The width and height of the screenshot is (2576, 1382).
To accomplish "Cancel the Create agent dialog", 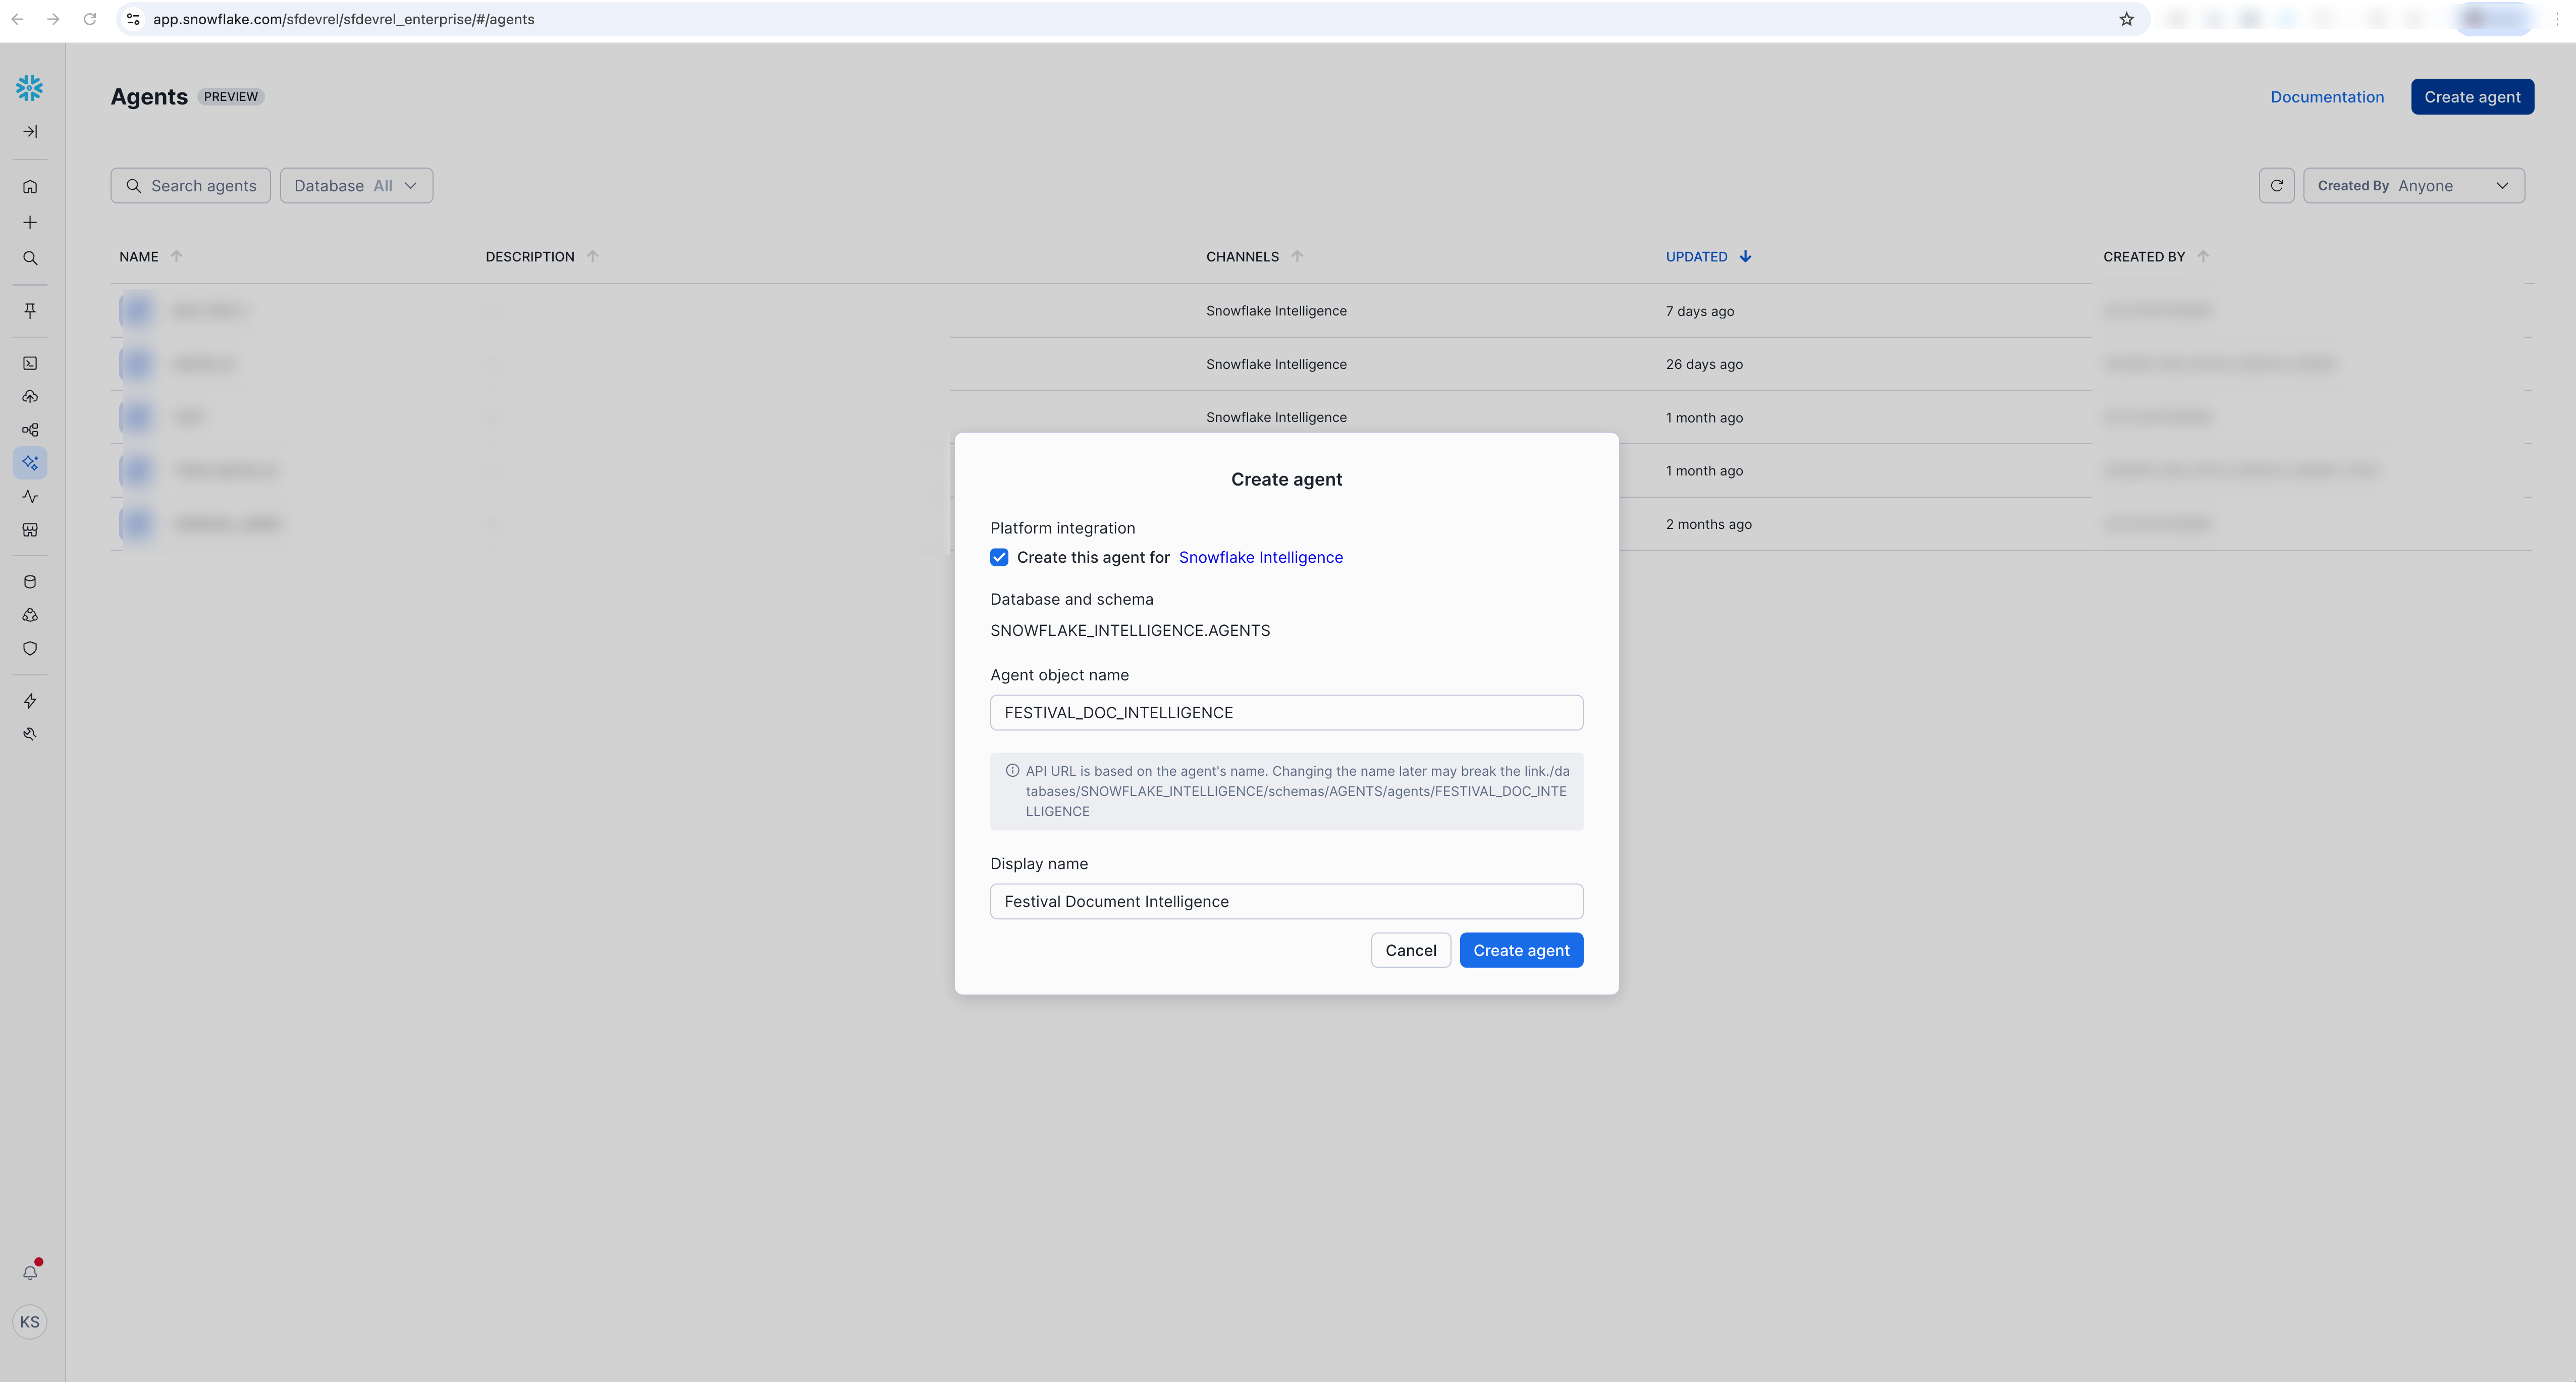I will [1411, 950].
